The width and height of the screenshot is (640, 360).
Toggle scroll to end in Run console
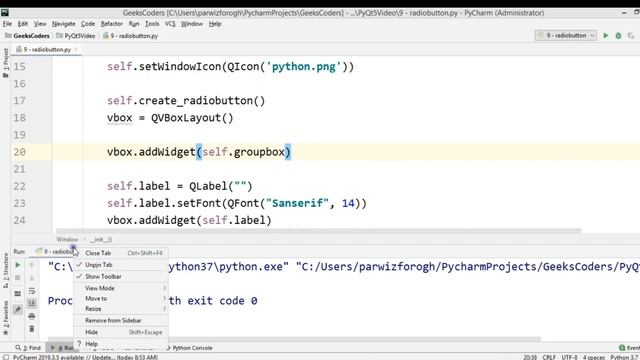(x=31, y=303)
